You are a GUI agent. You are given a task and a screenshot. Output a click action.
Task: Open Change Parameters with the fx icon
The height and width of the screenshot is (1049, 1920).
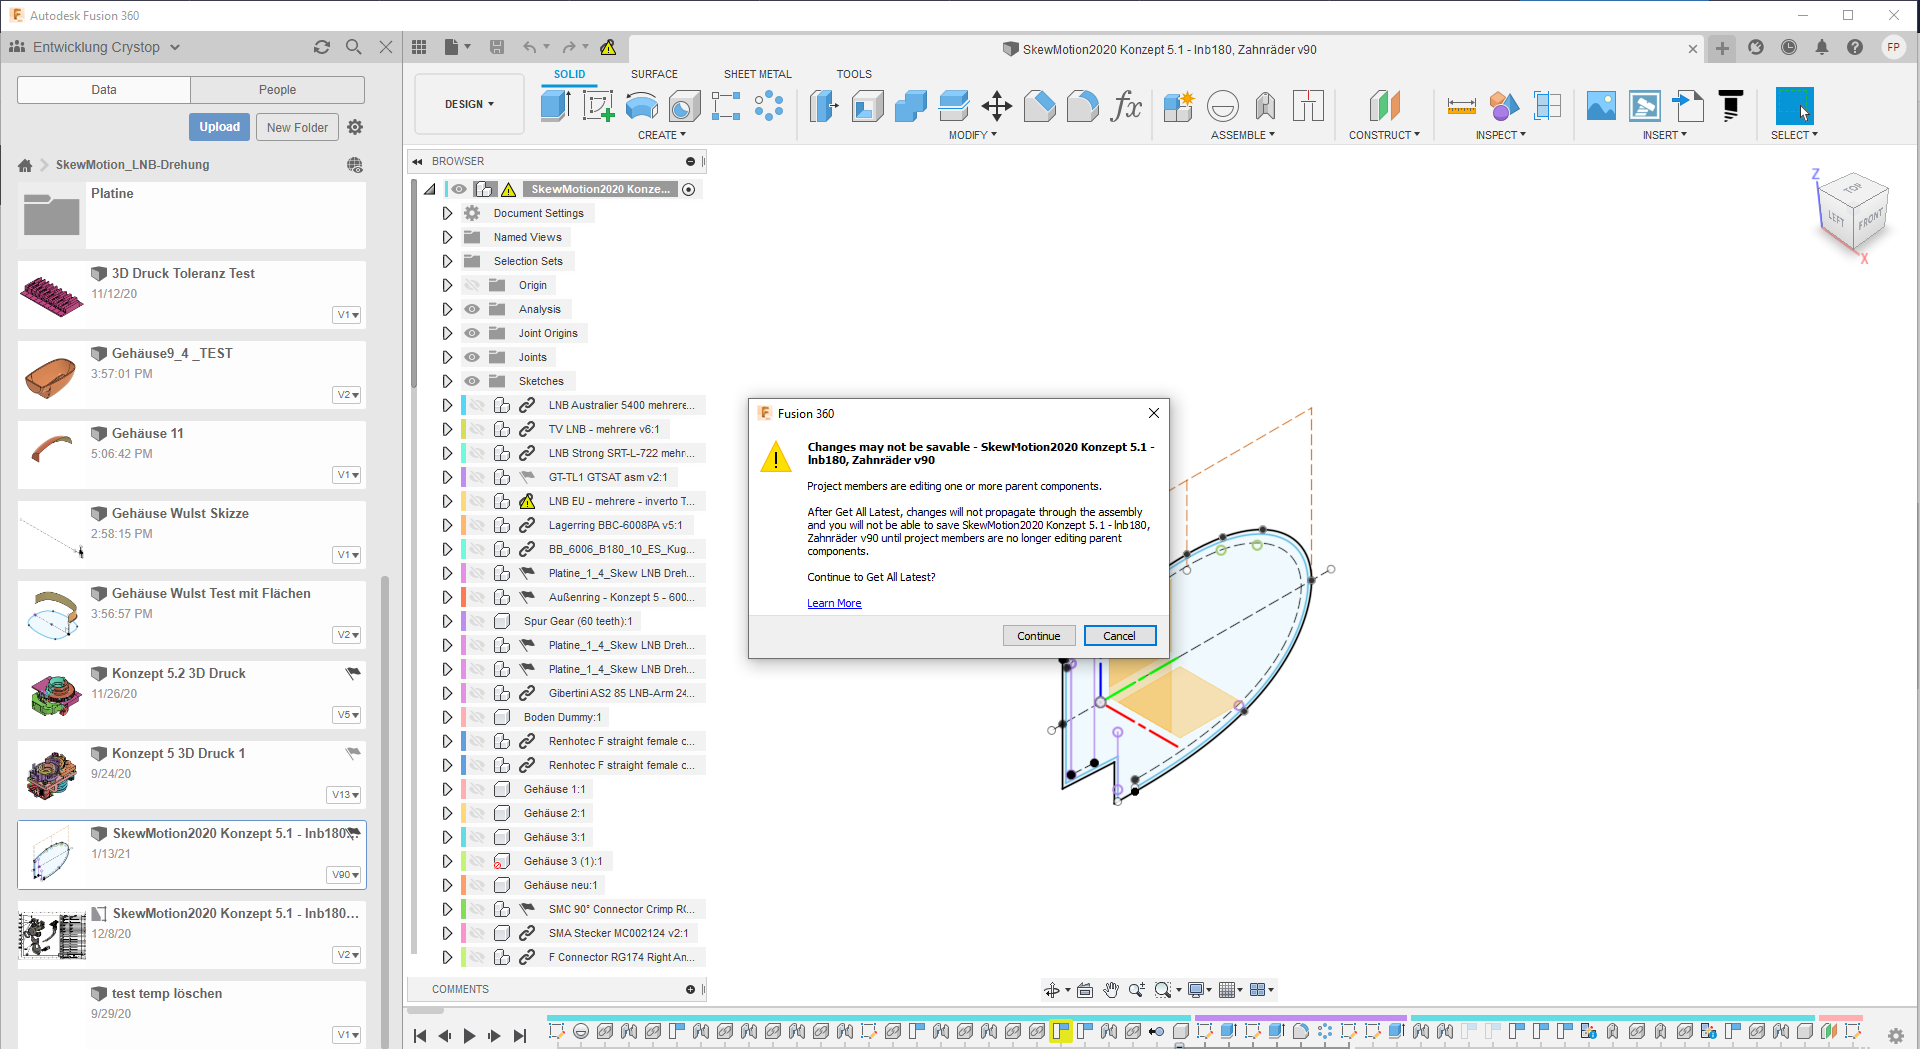pos(1128,107)
